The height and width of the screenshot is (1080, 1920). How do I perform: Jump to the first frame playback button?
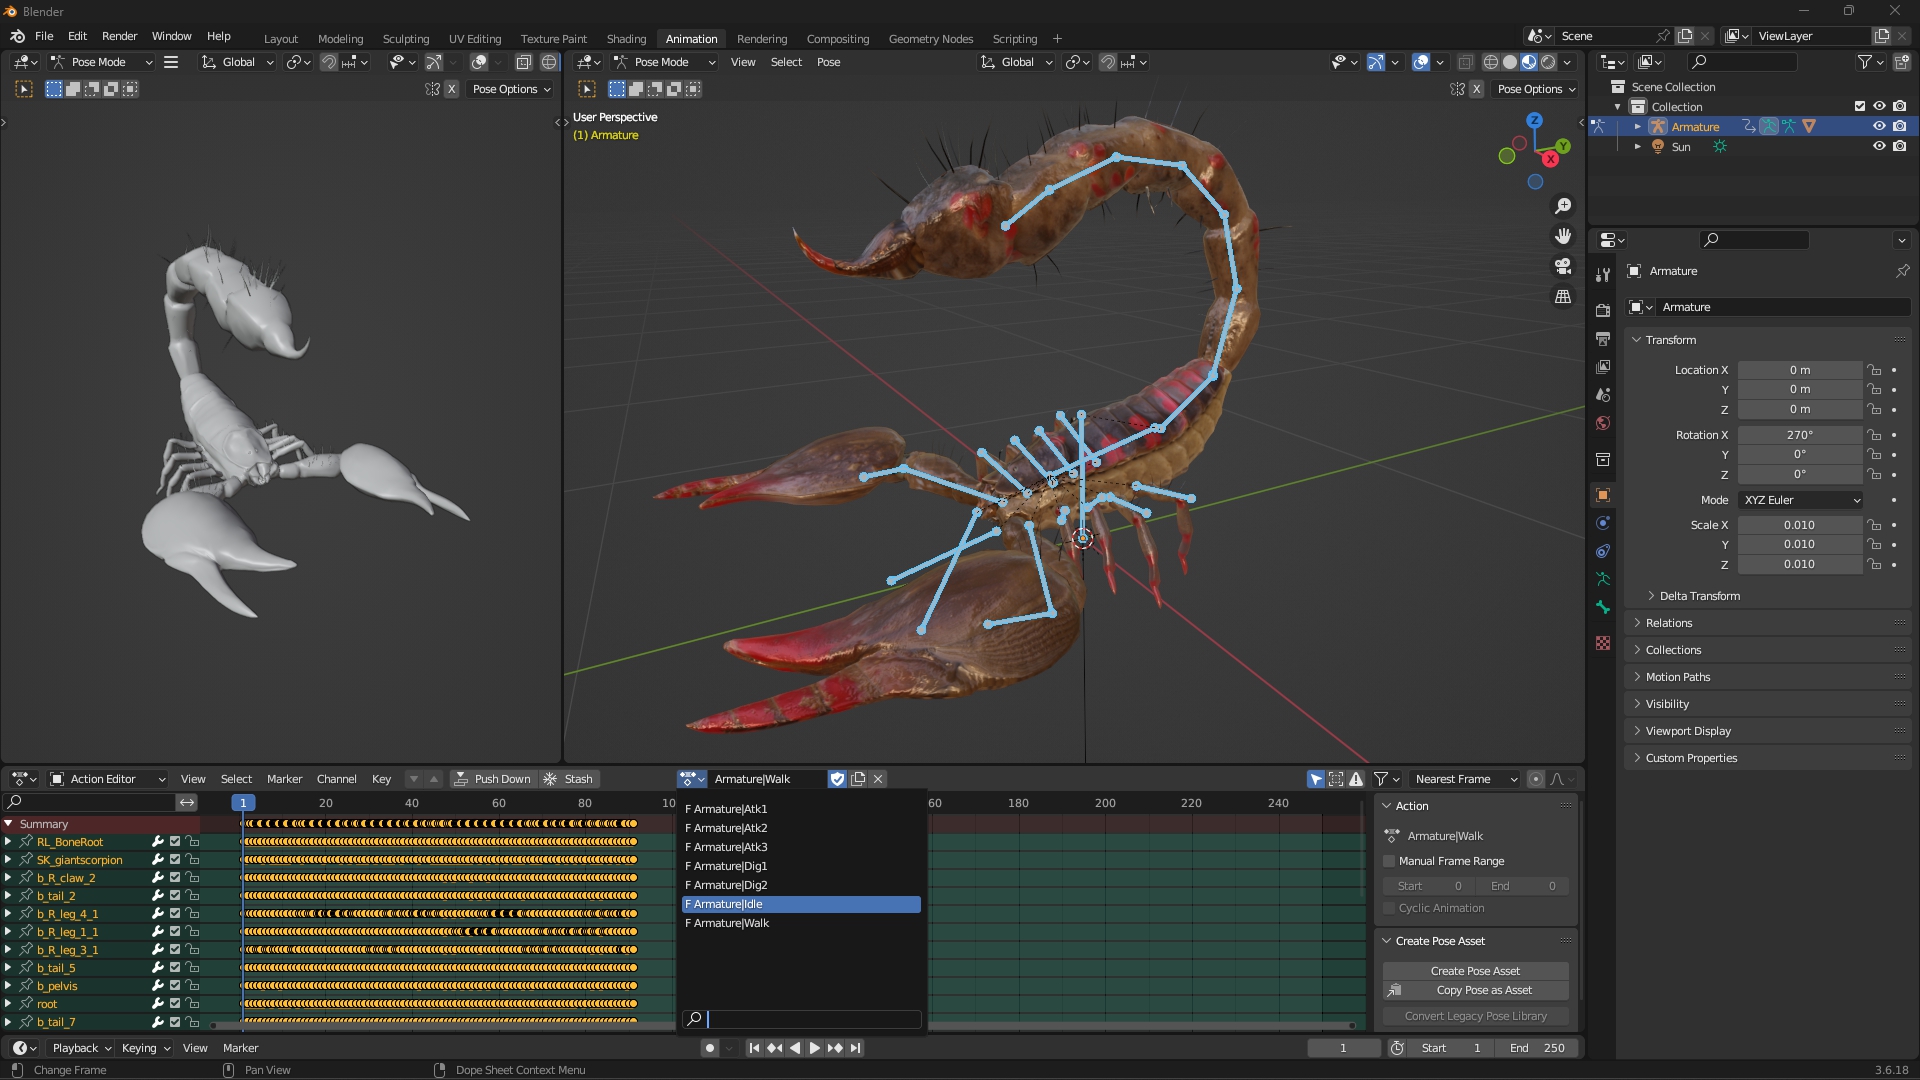tap(754, 1048)
